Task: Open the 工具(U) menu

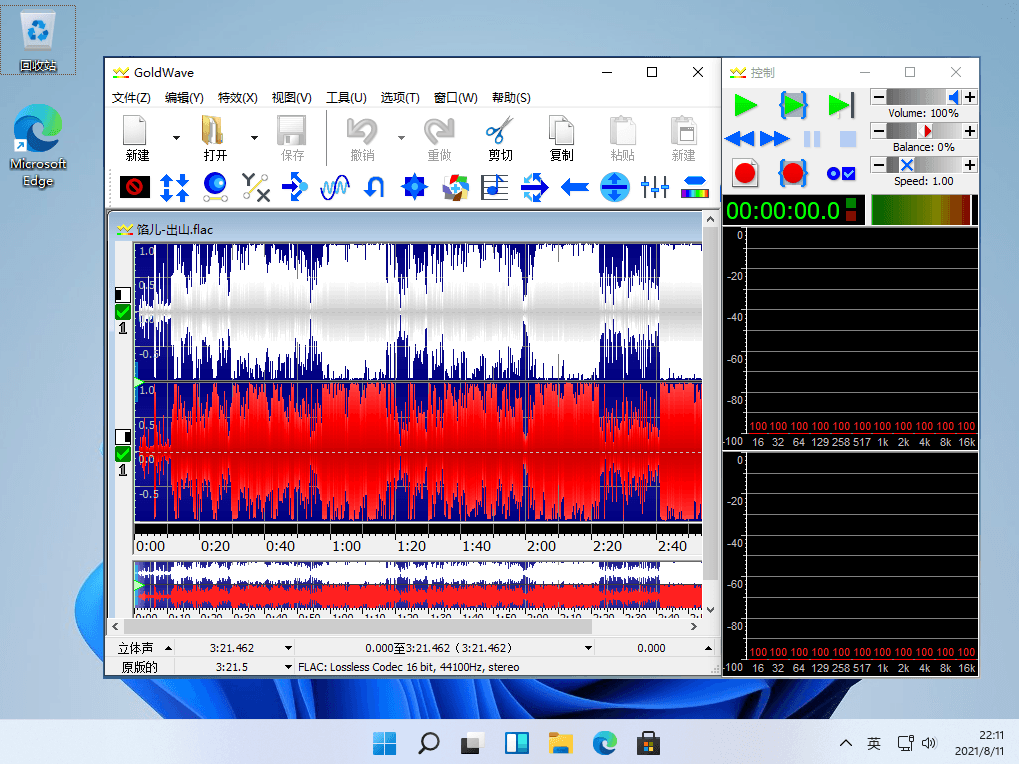Action: (x=346, y=97)
